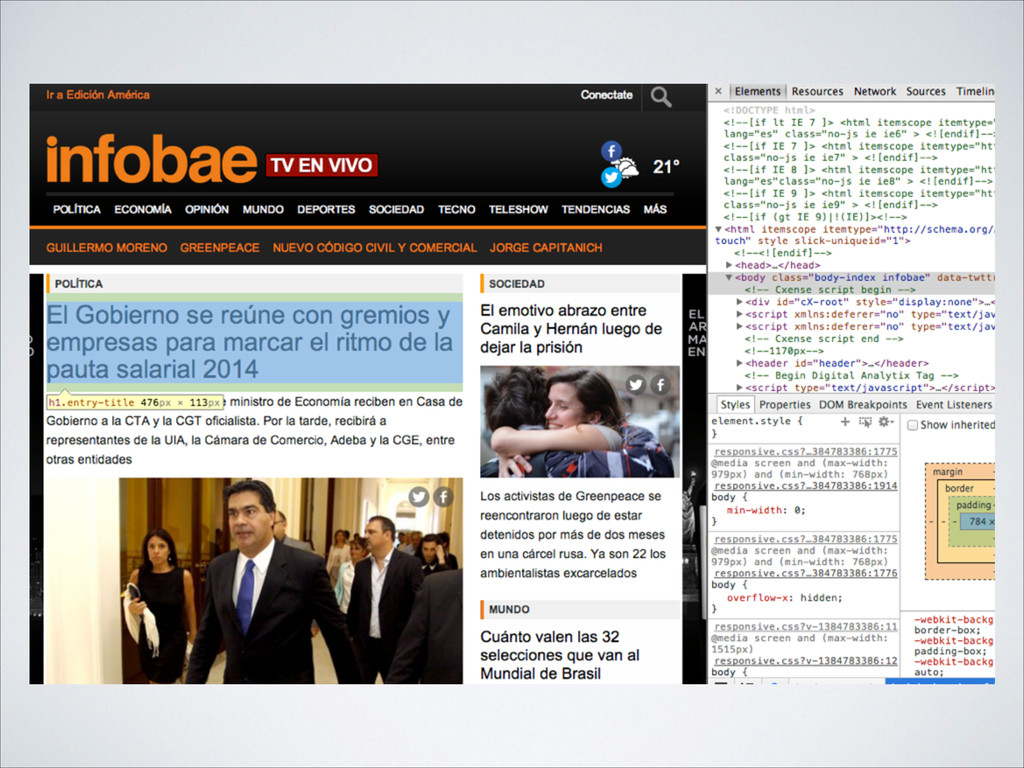The image size is (1024, 768).
Task: Click the Ir a Edición América link
Action: pos(98,95)
